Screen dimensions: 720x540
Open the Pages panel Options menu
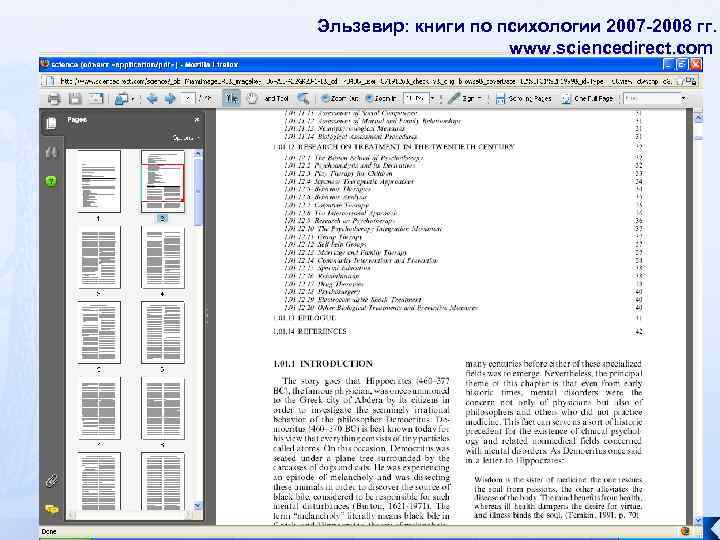(186, 138)
